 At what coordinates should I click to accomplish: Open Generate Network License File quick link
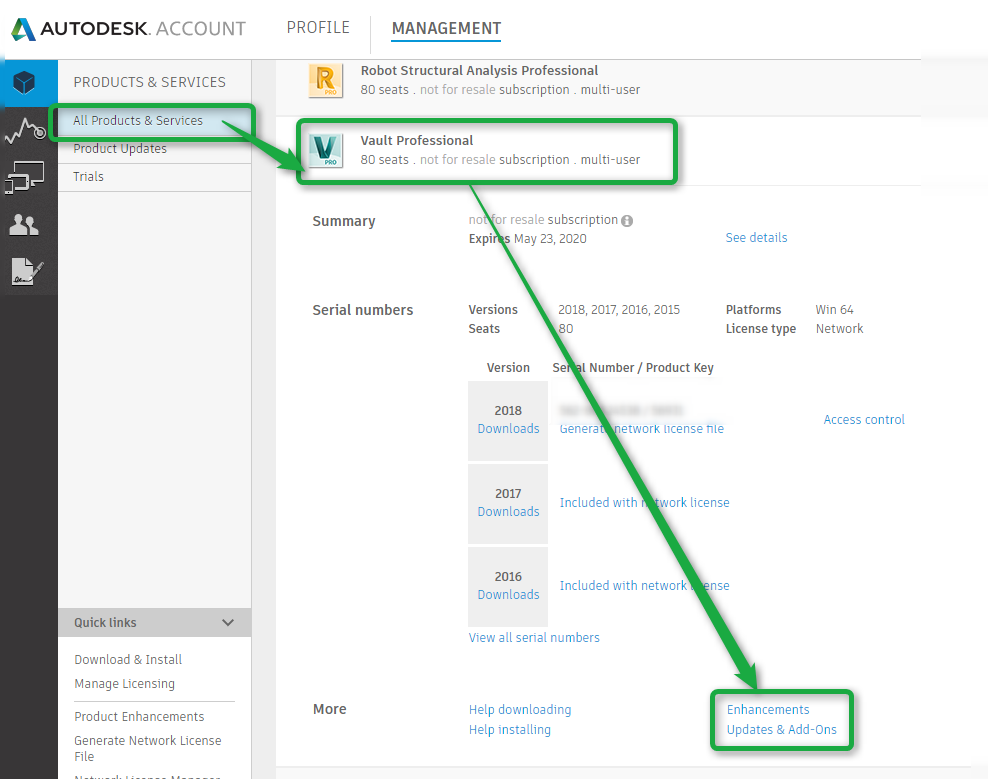147,748
